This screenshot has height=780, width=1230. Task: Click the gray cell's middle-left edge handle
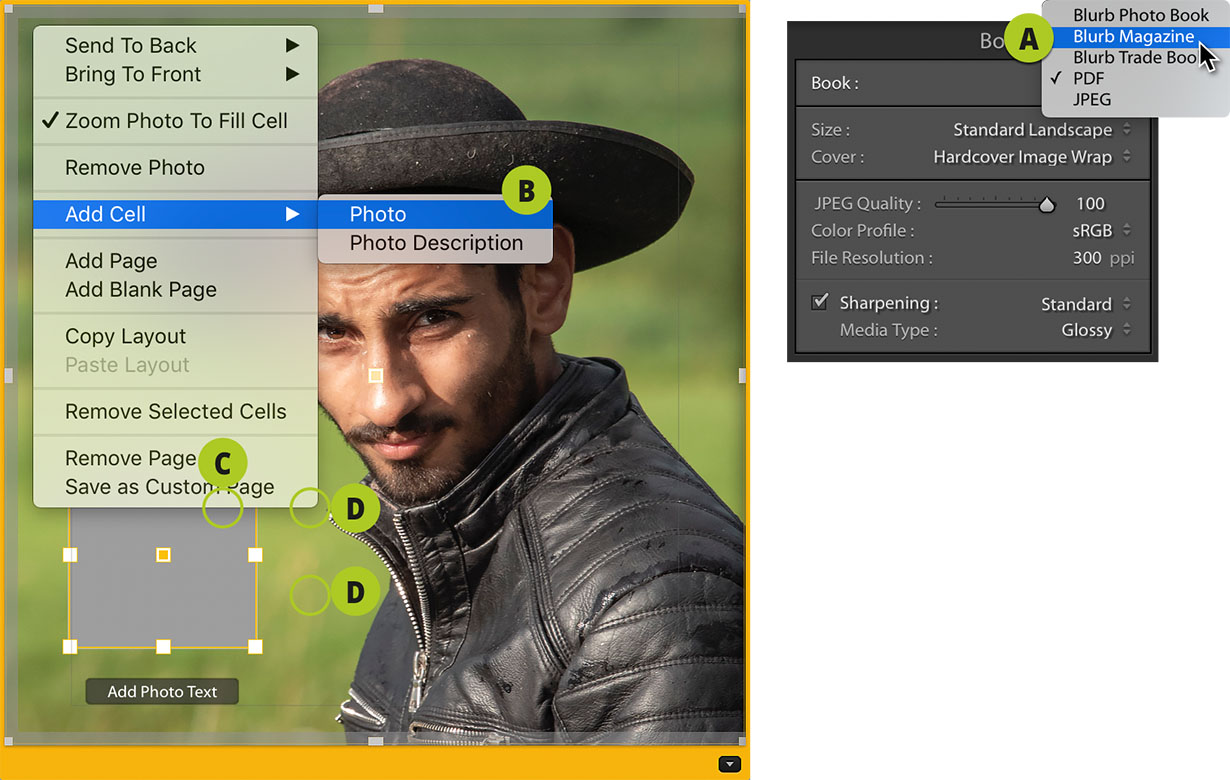point(70,554)
